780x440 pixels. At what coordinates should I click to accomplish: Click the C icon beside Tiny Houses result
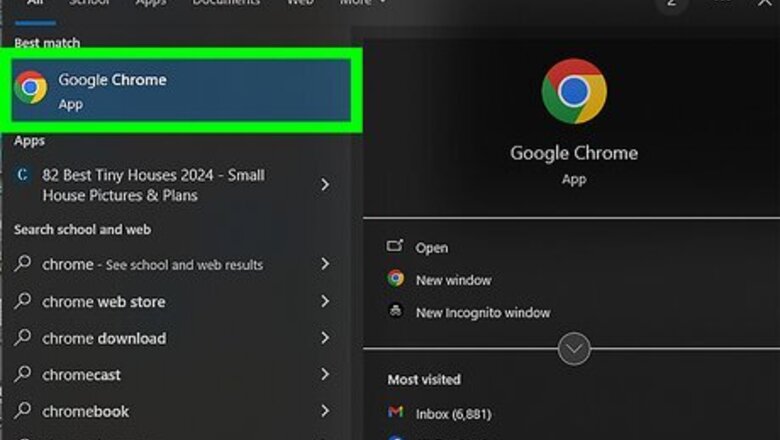pyautogui.click(x=22, y=175)
